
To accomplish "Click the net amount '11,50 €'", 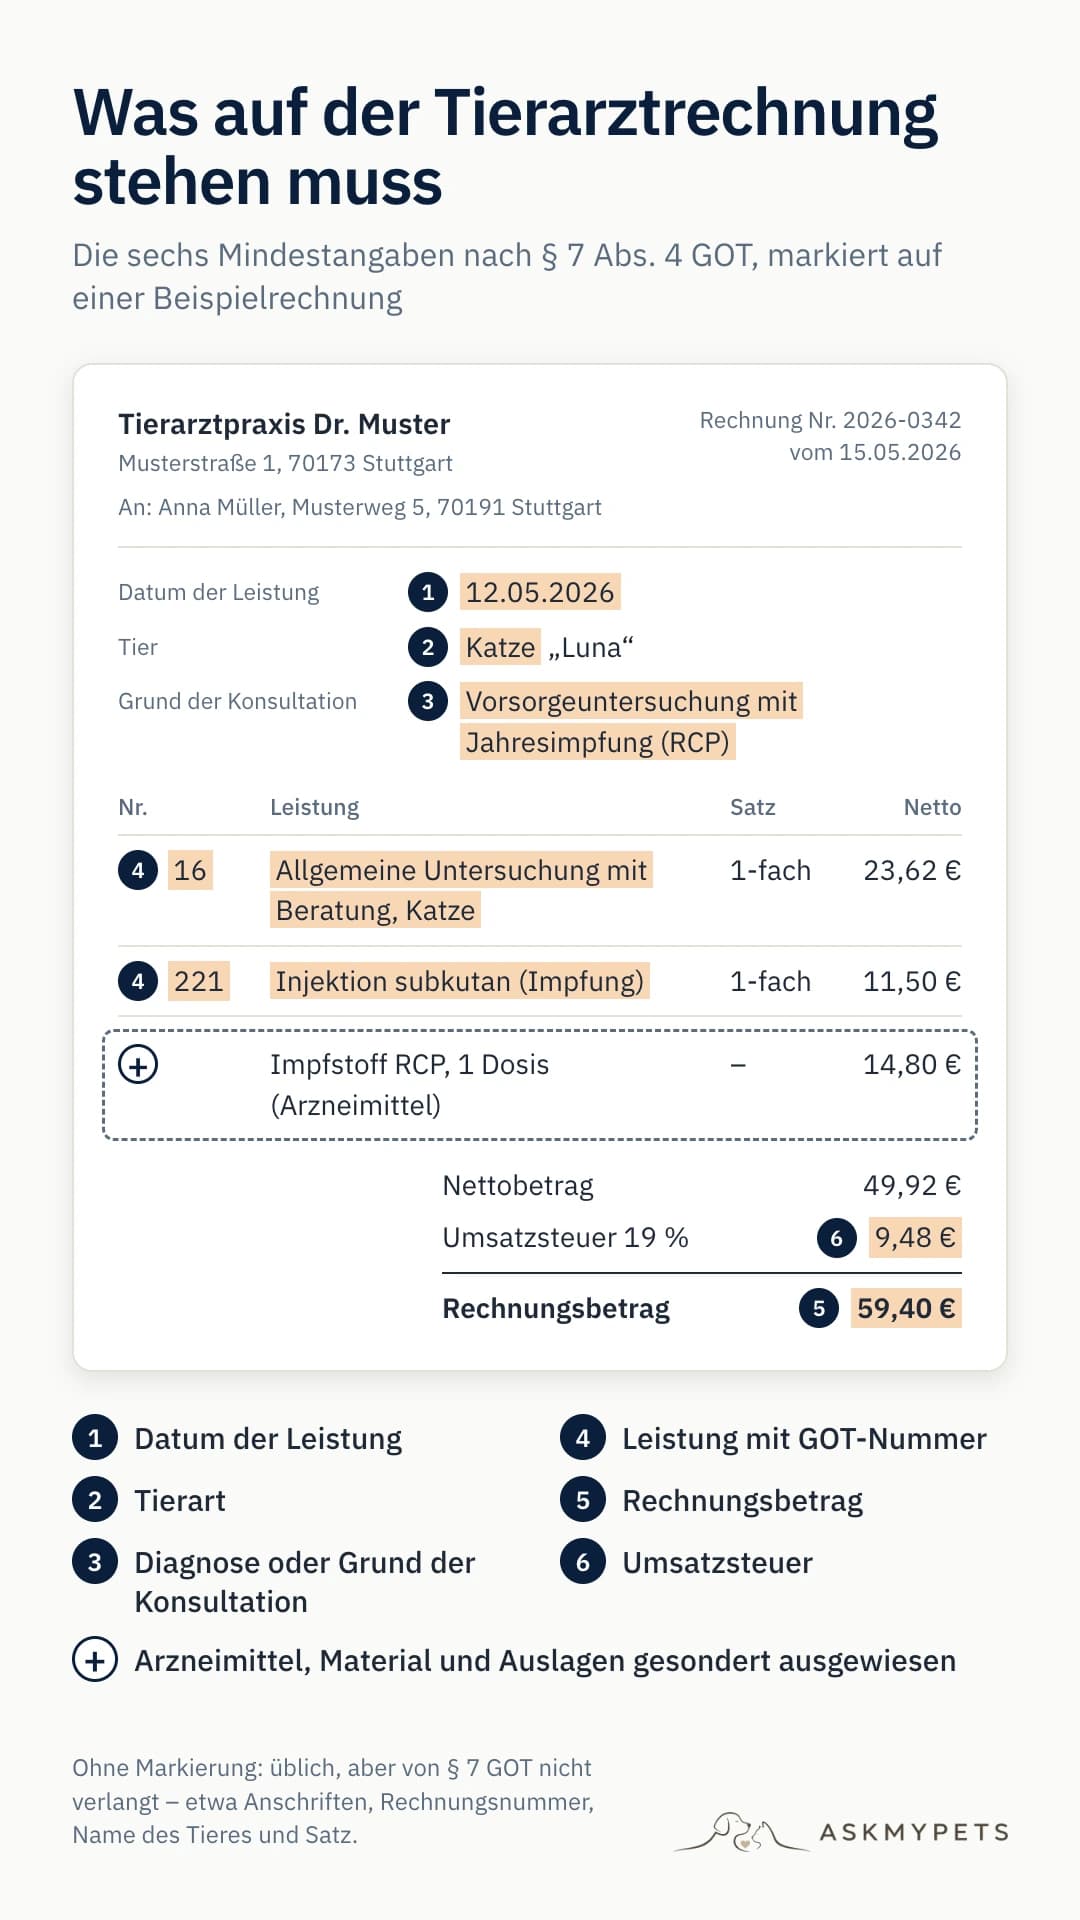I will pos(912,981).
